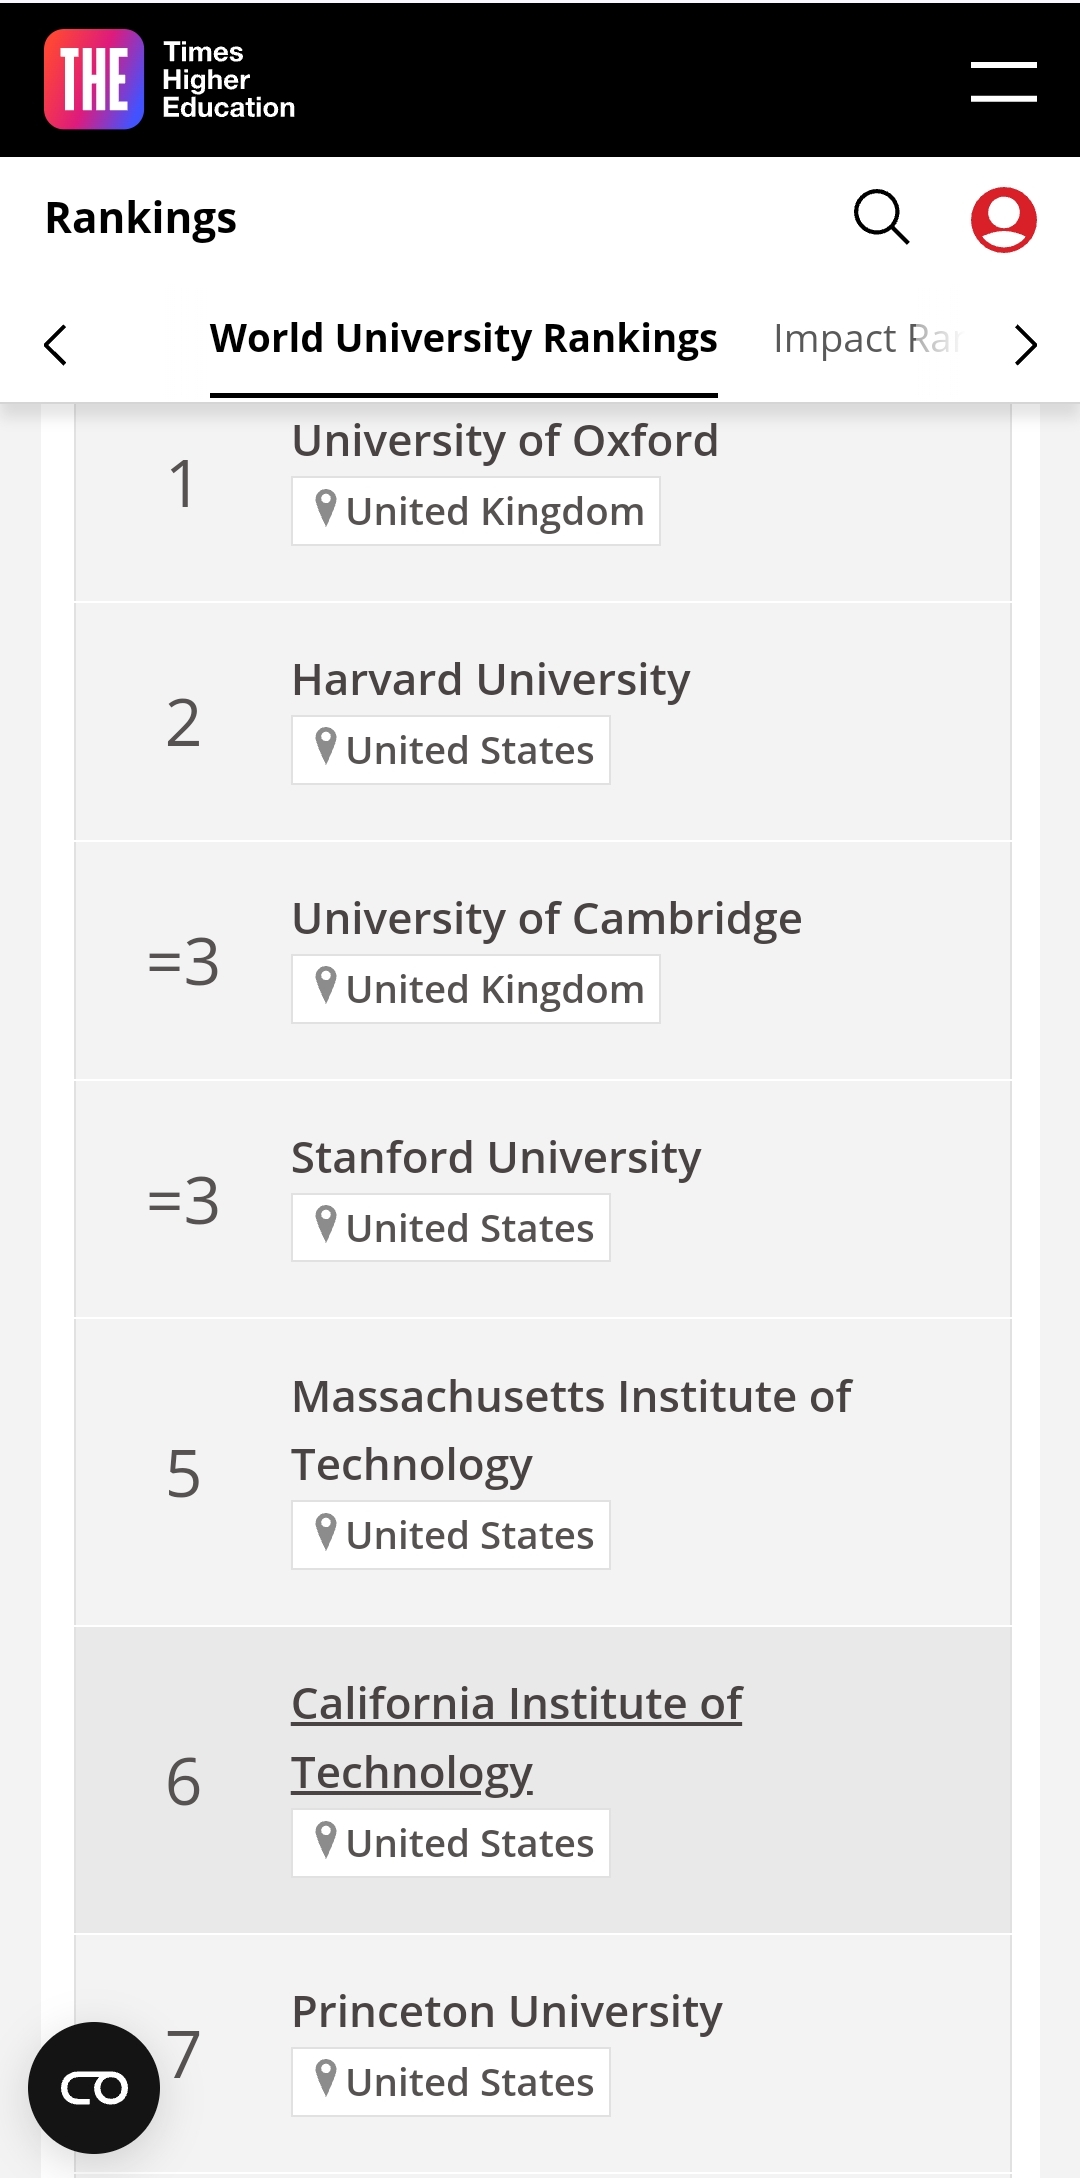The width and height of the screenshot is (1080, 2178).
Task: Click the location pin under Princeton University
Action: pyautogui.click(x=325, y=2079)
